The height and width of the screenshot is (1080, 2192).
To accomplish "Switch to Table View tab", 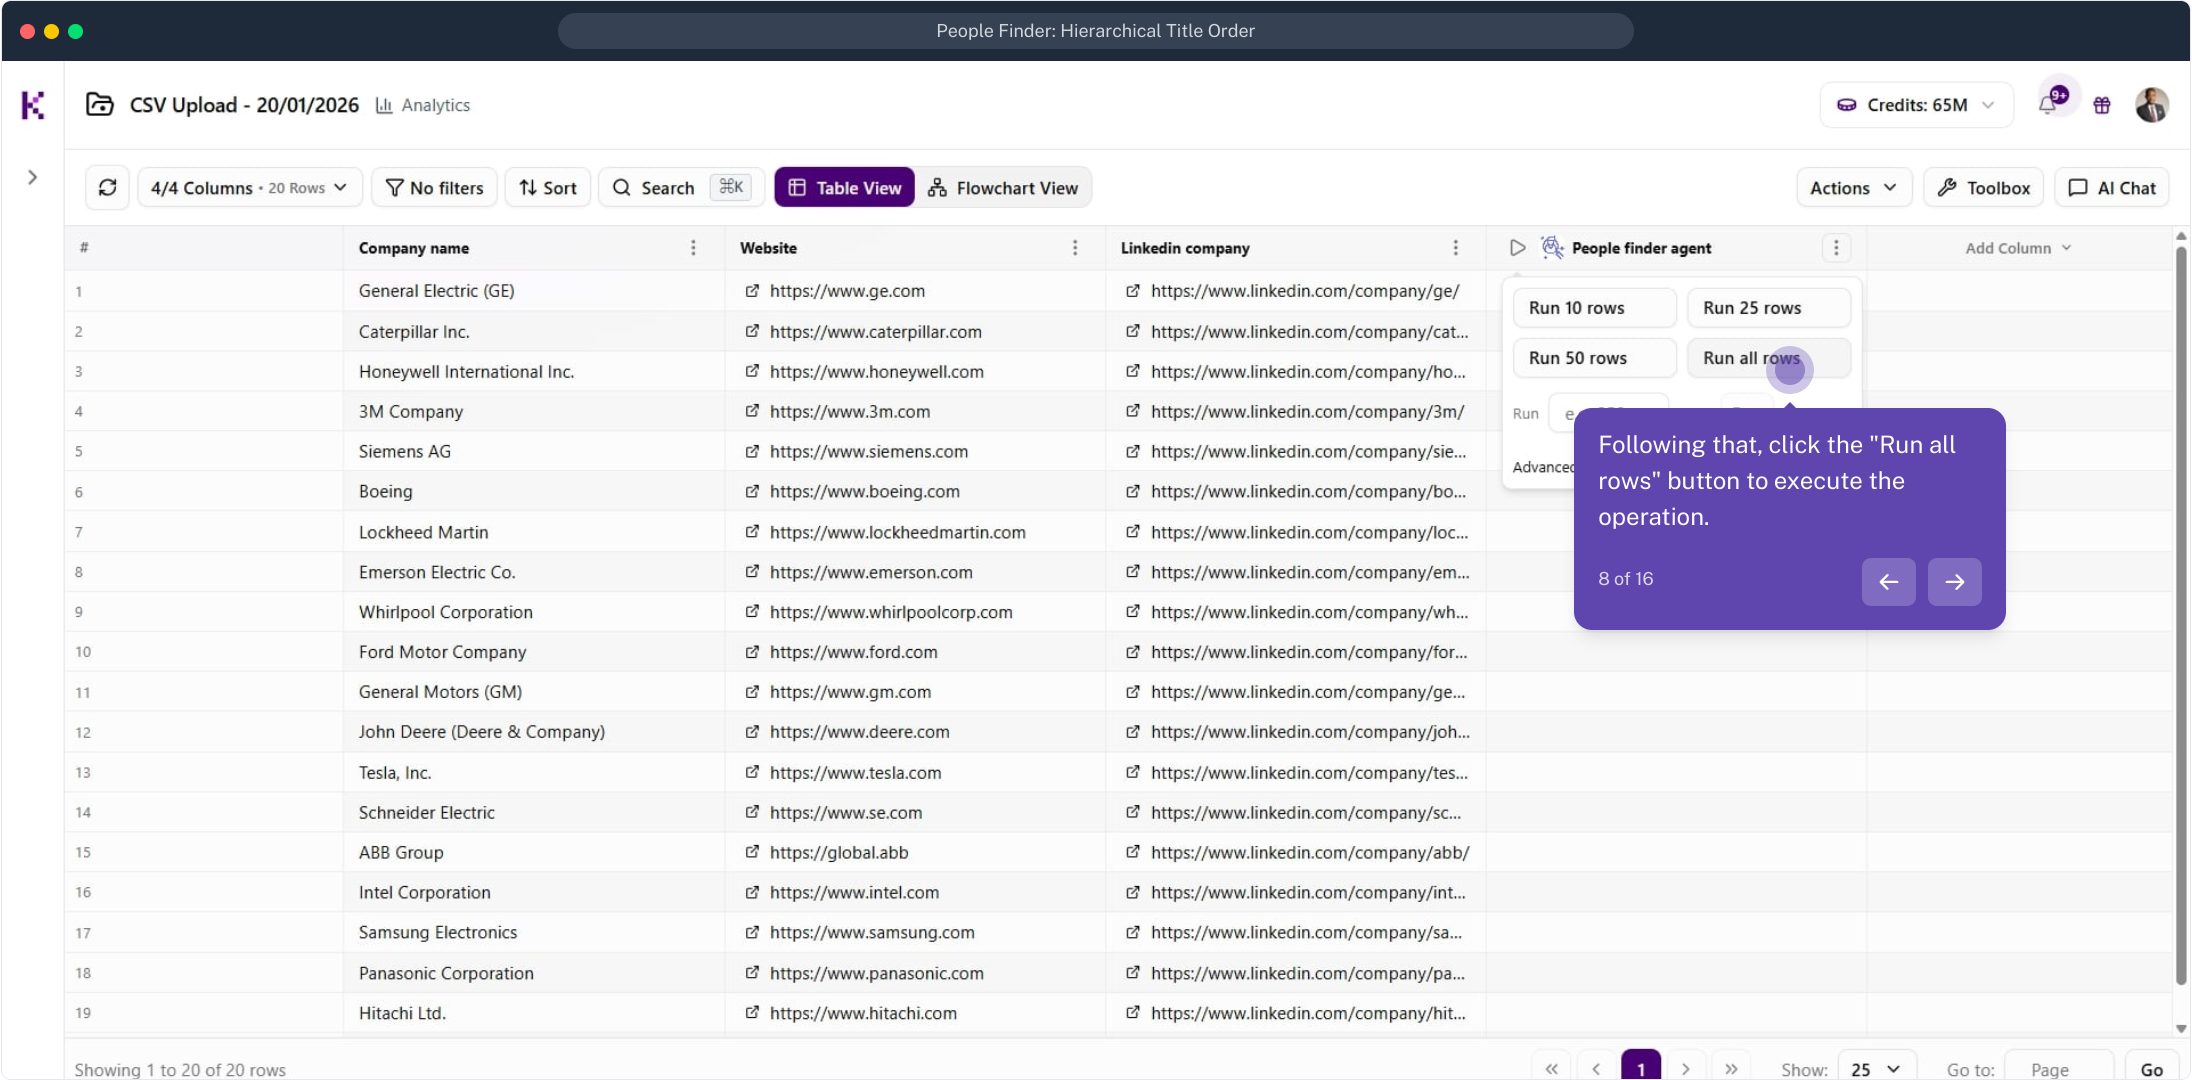I will [845, 188].
